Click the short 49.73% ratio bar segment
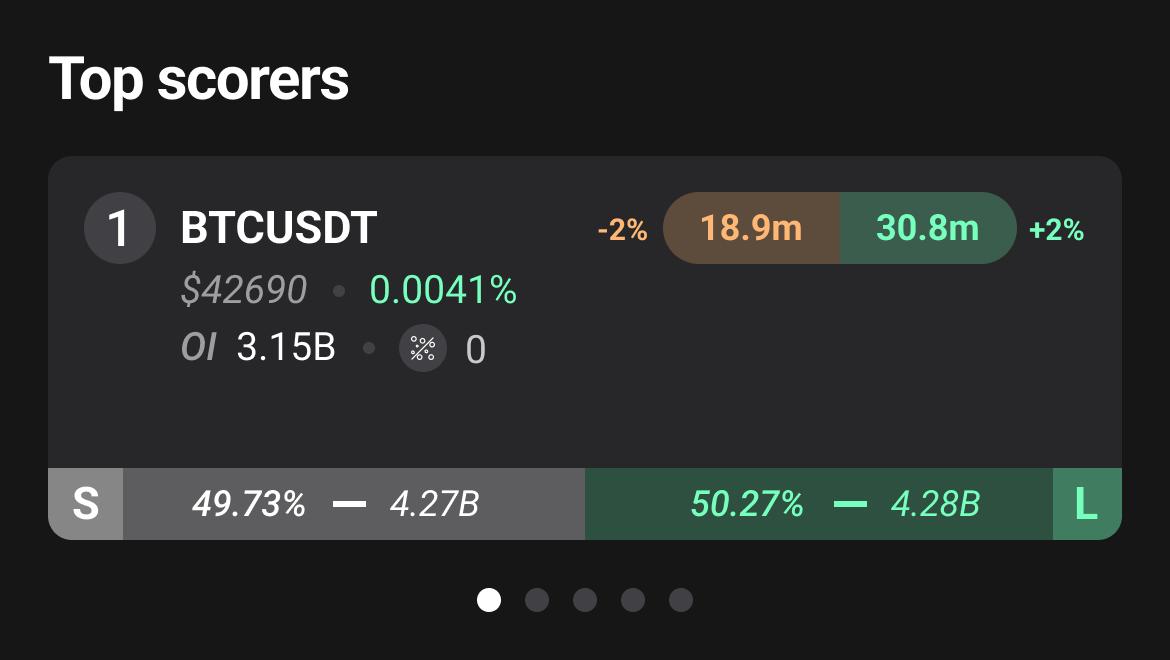 point(354,504)
